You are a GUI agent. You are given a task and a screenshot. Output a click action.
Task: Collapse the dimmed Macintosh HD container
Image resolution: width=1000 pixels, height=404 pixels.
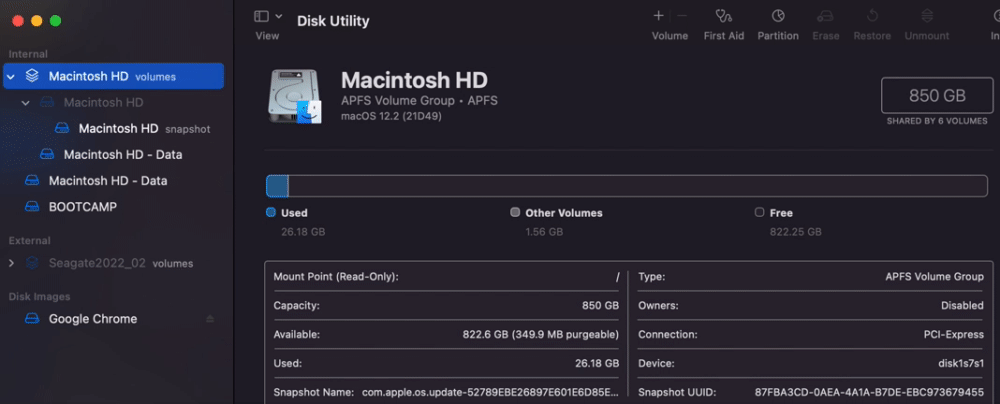click(x=26, y=102)
